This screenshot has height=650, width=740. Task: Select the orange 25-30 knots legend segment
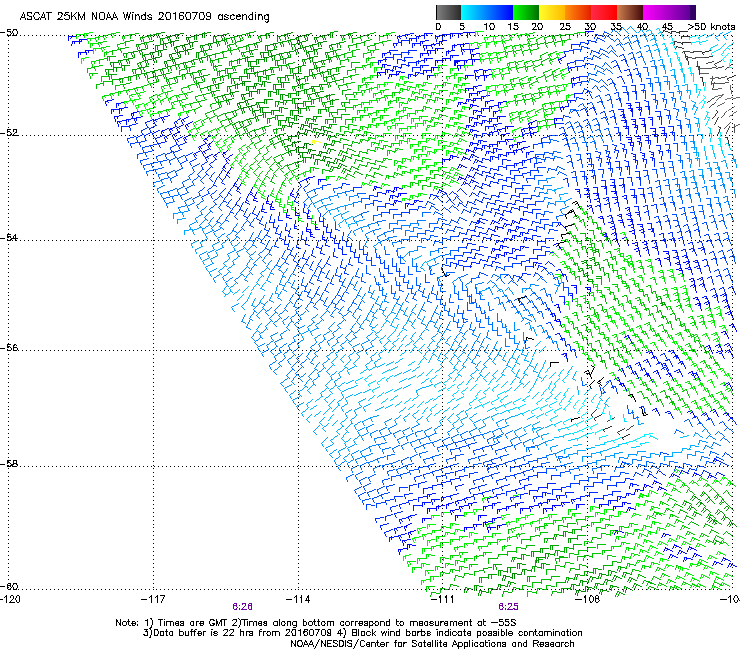(x=578, y=12)
